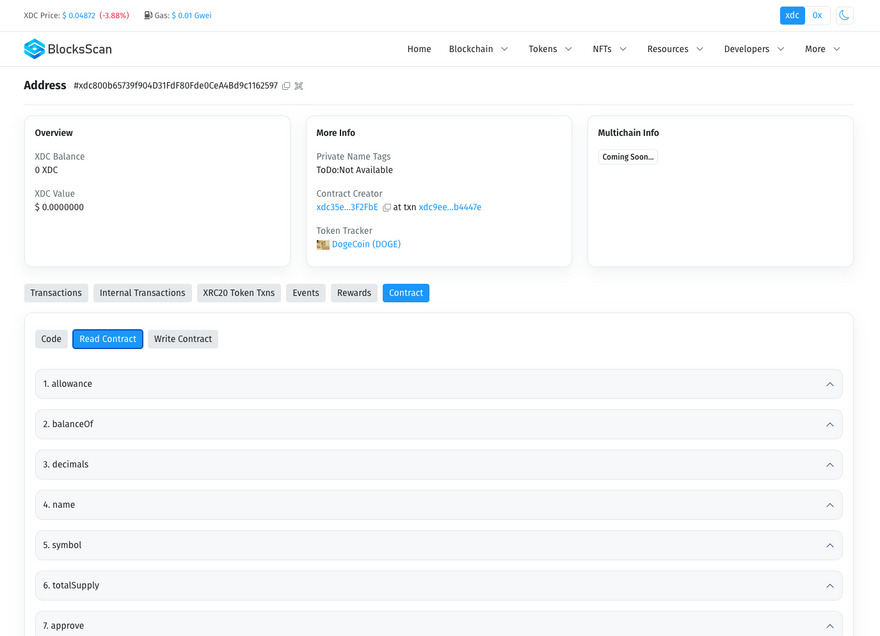The height and width of the screenshot is (636, 880).
Task: Switch to the Transactions tab
Action: click(x=56, y=293)
